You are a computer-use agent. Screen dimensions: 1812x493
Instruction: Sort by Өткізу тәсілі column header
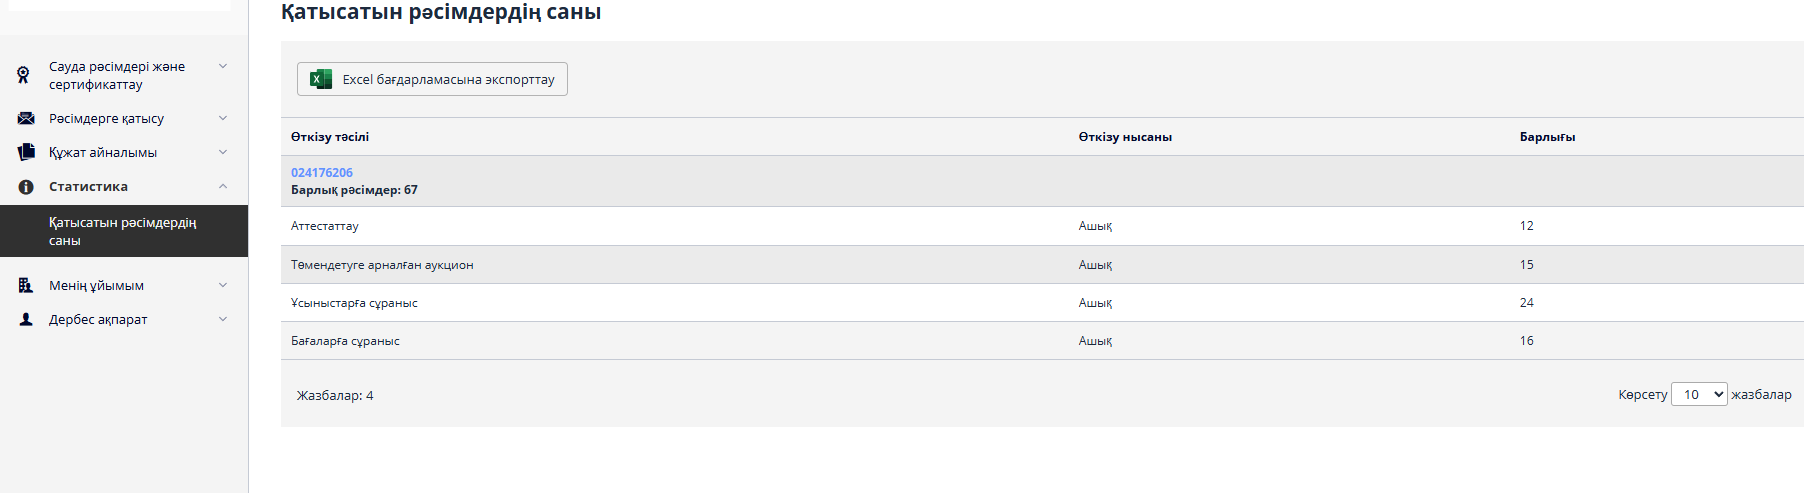pyautogui.click(x=330, y=137)
